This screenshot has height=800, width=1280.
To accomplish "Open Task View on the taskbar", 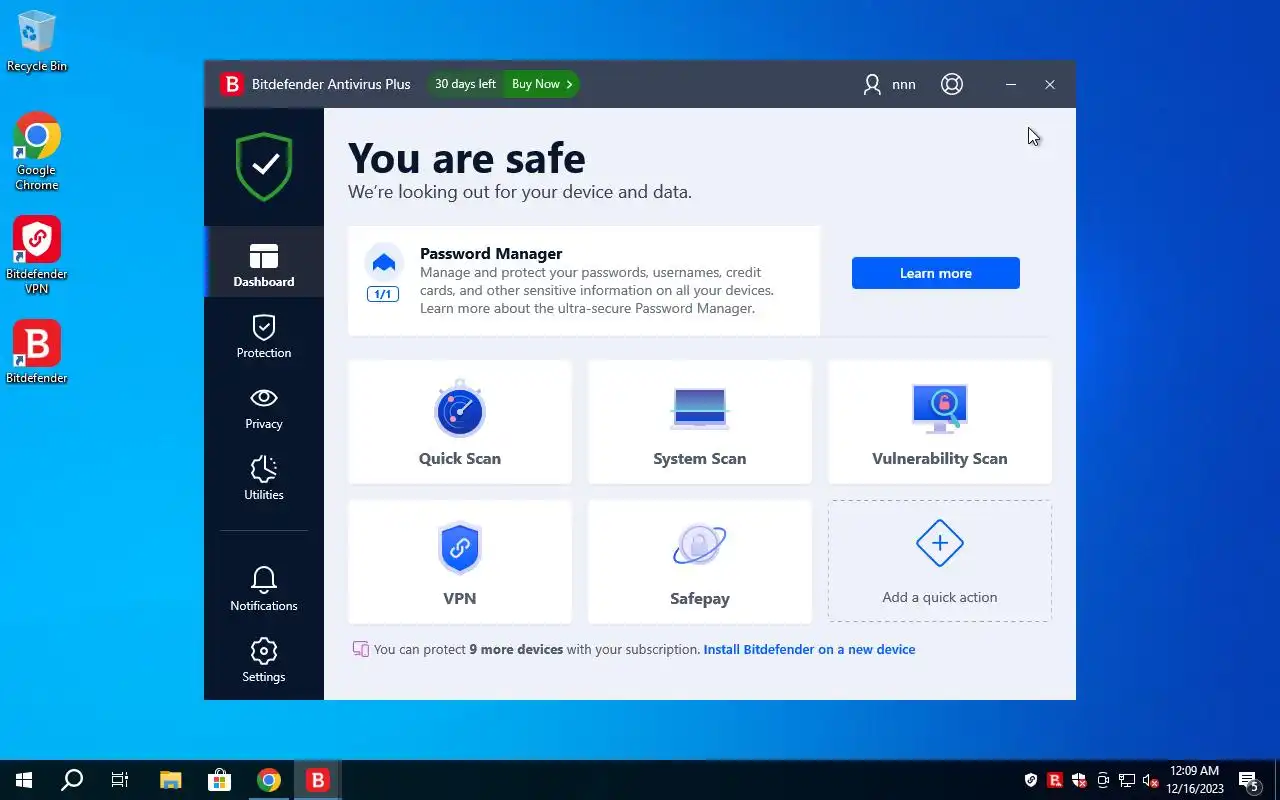I will [120, 780].
